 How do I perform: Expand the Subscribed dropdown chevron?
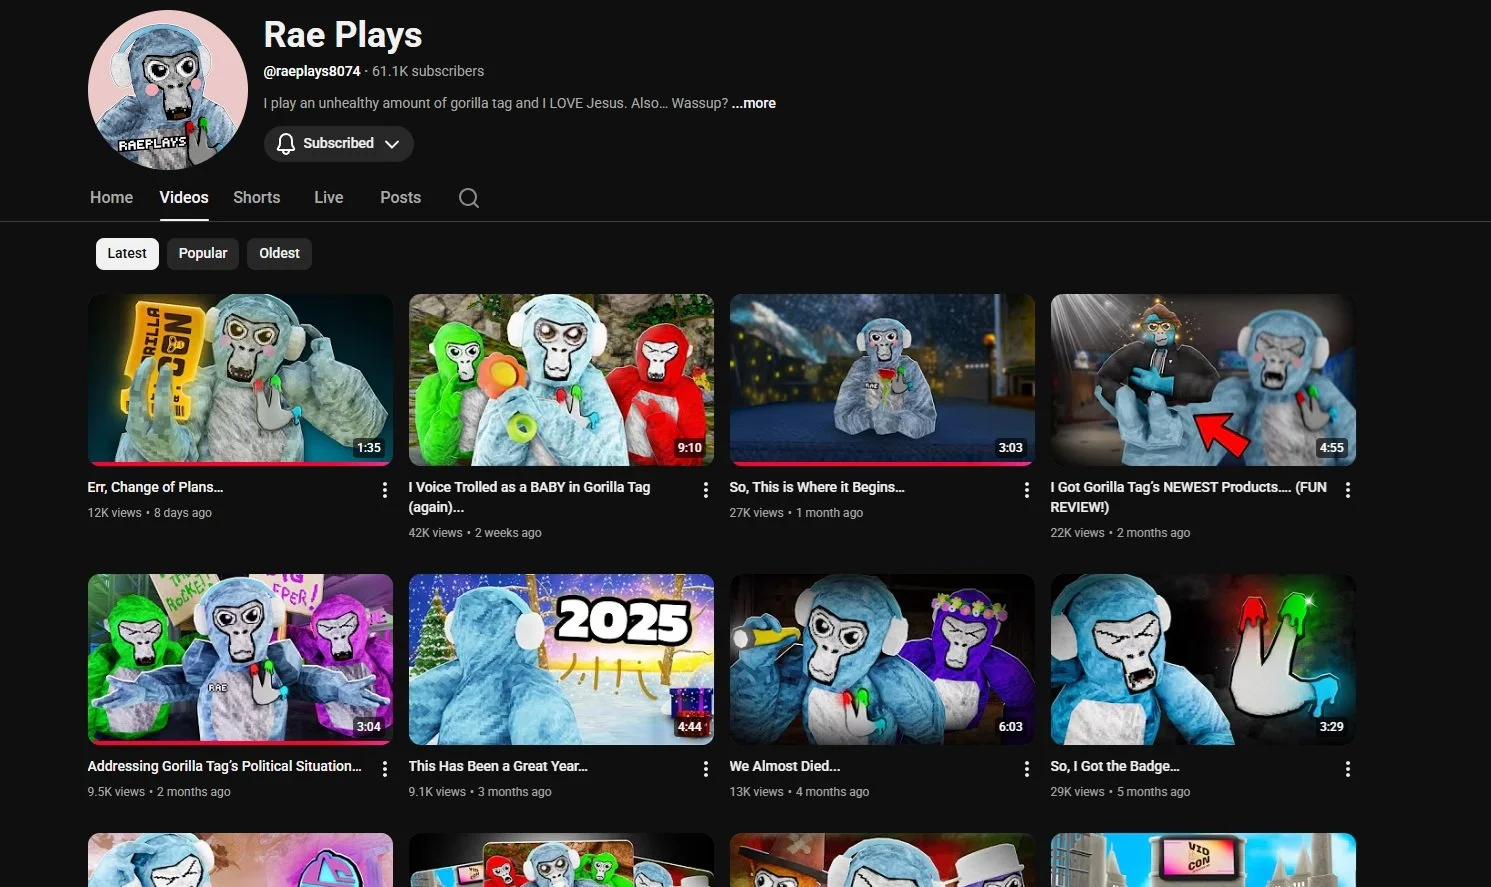[x=392, y=144]
